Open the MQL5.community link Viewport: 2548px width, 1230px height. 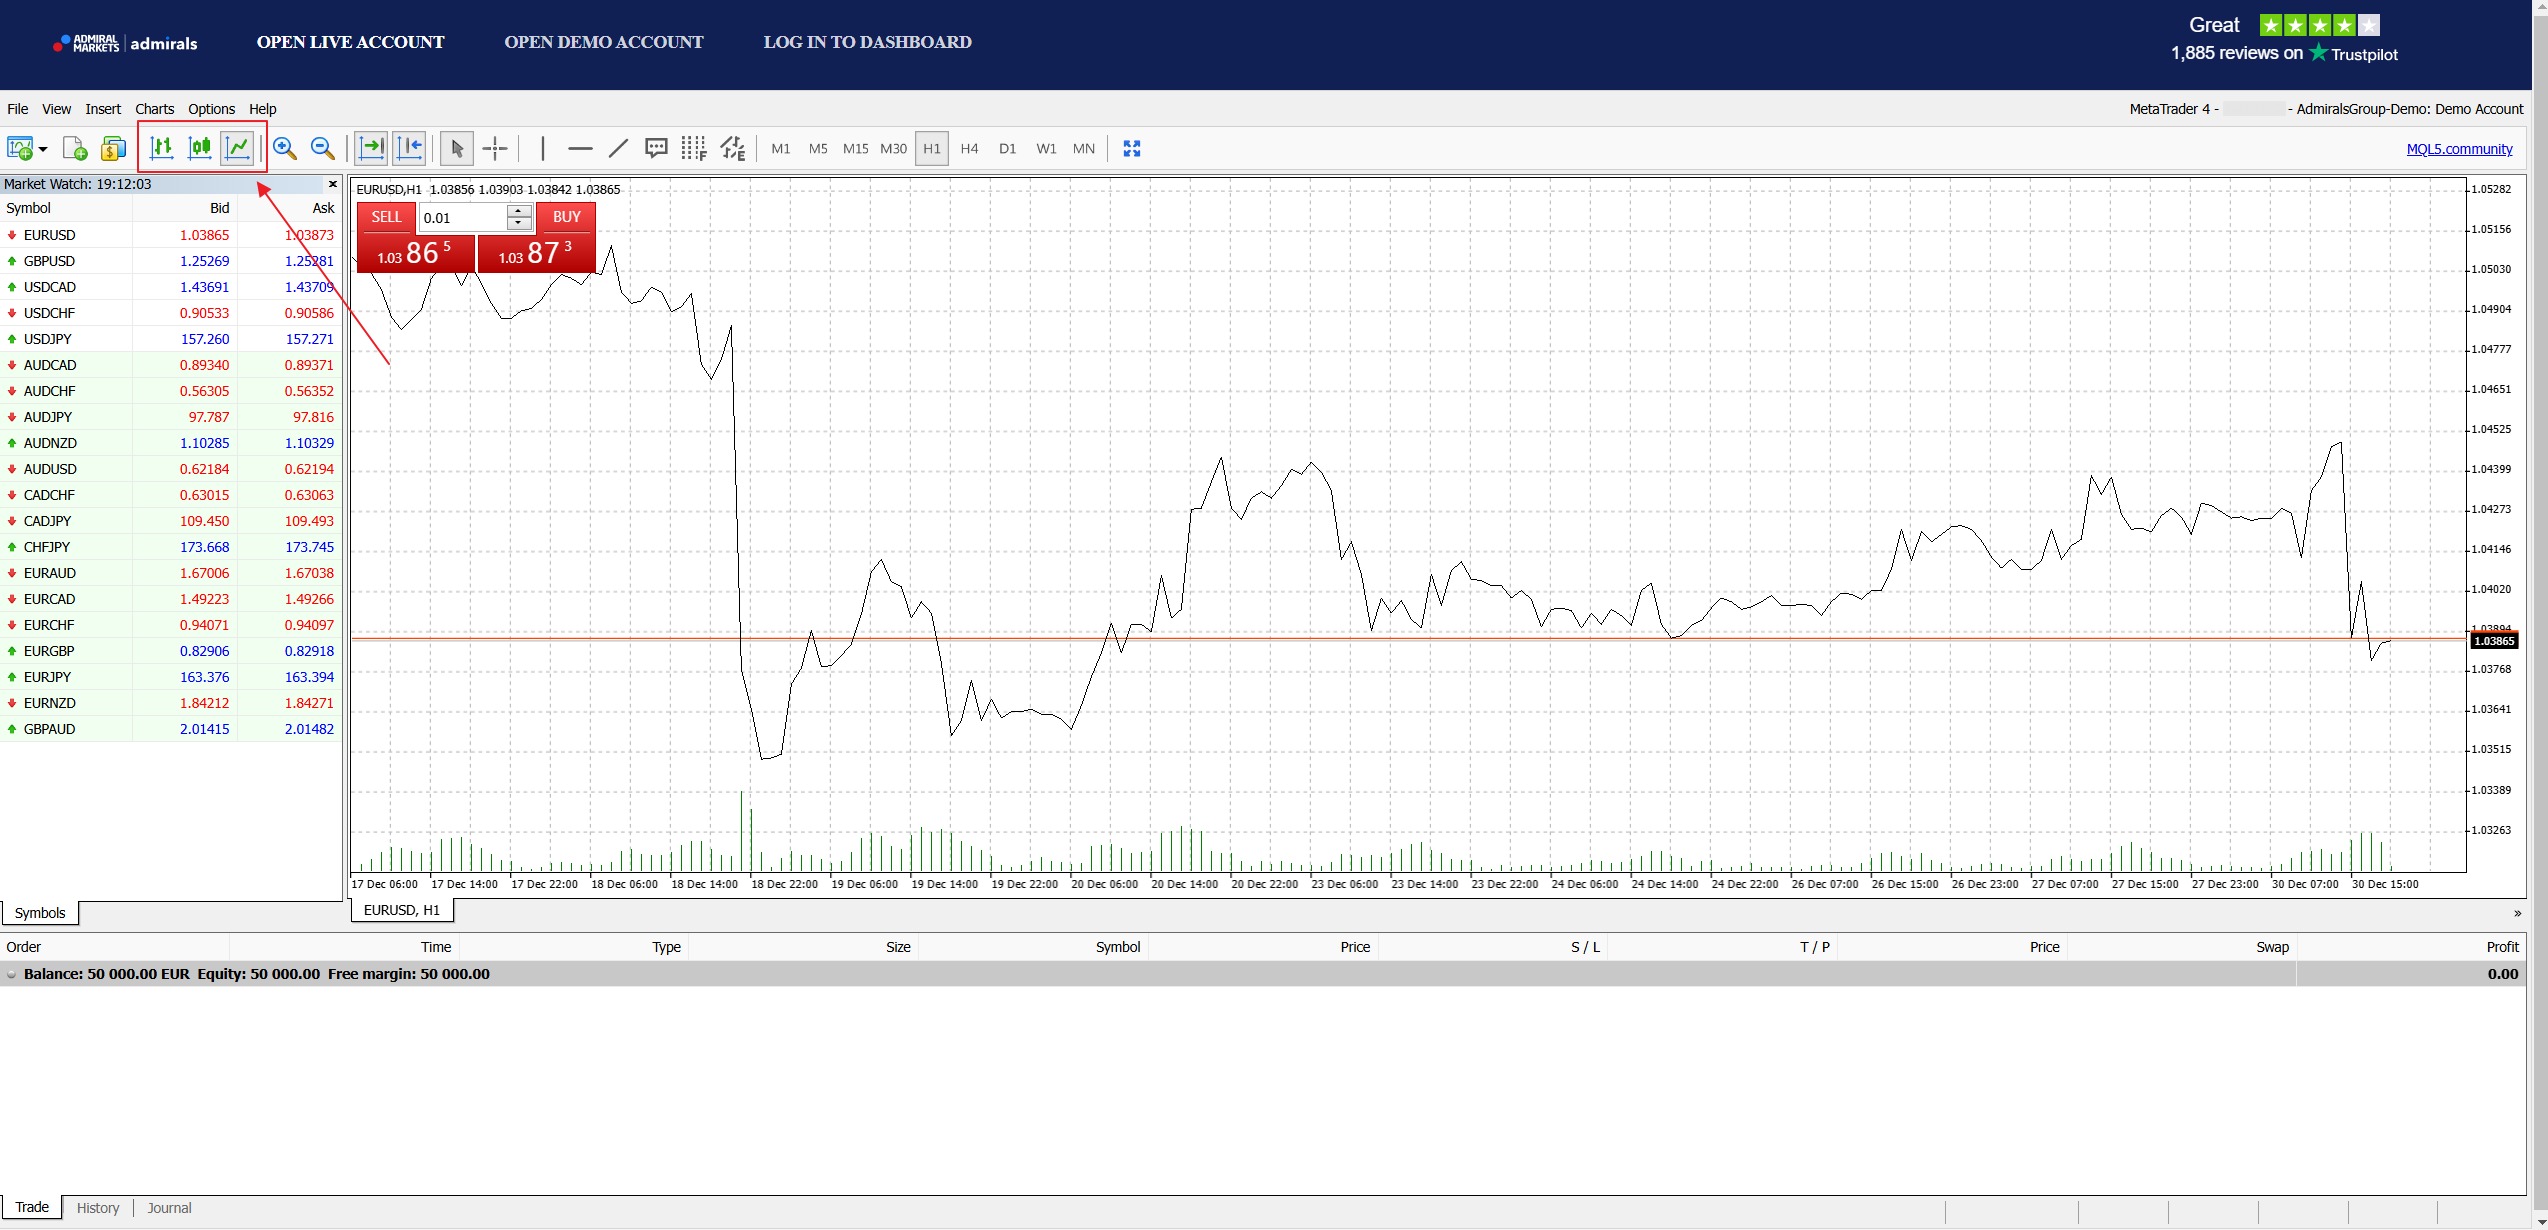[2458, 149]
